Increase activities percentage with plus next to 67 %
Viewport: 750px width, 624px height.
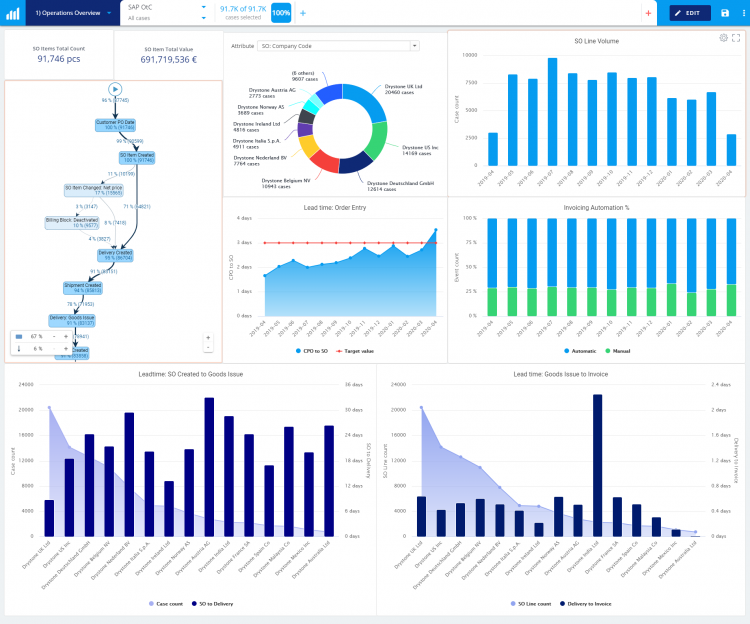pos(66,337)
